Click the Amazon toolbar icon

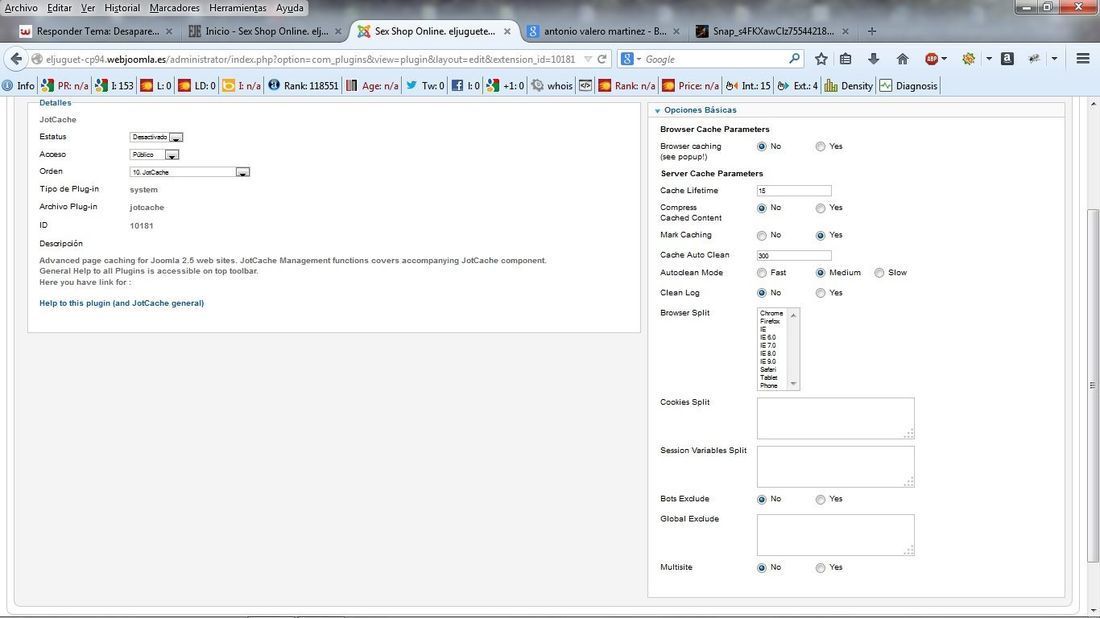coord(1007,59)
